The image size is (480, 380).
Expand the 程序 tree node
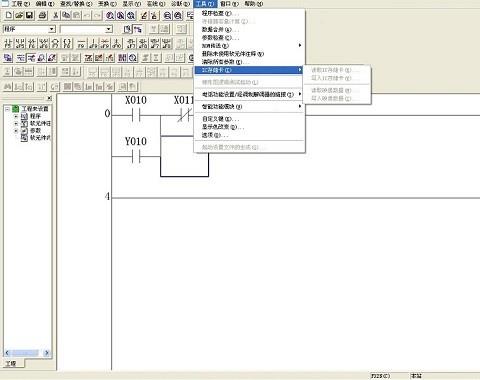click(x=16, y=116)
